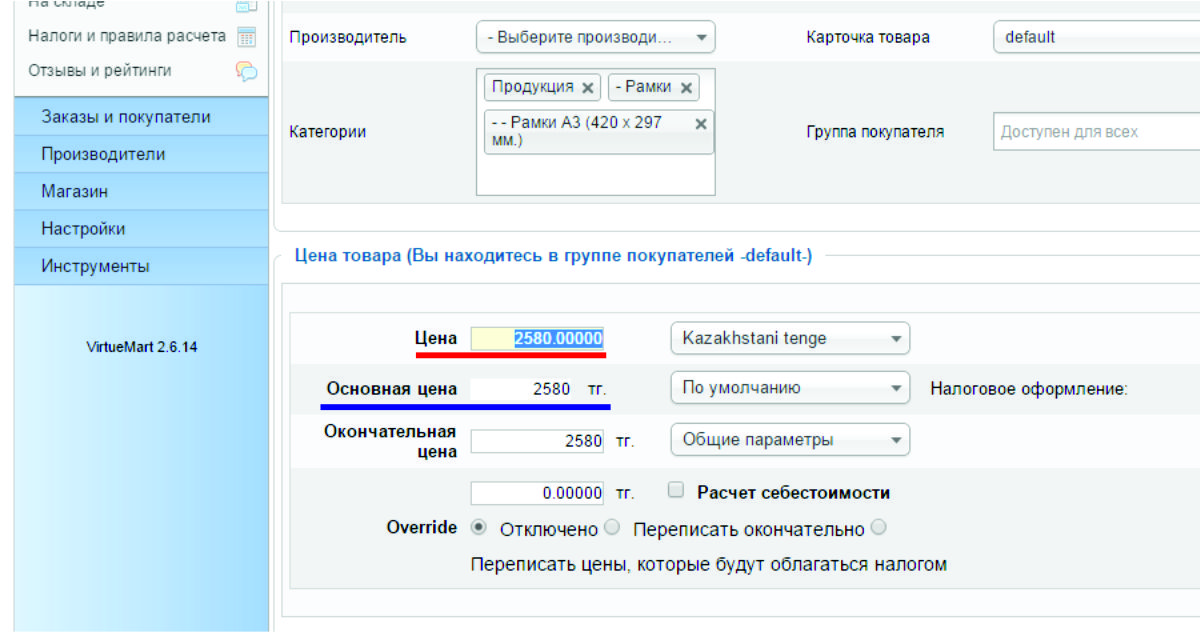Image resolution: width=1200 pixels, height=632 pixels.
Task: Remove the Продукция category tag
Action: (x=588, y=88)
